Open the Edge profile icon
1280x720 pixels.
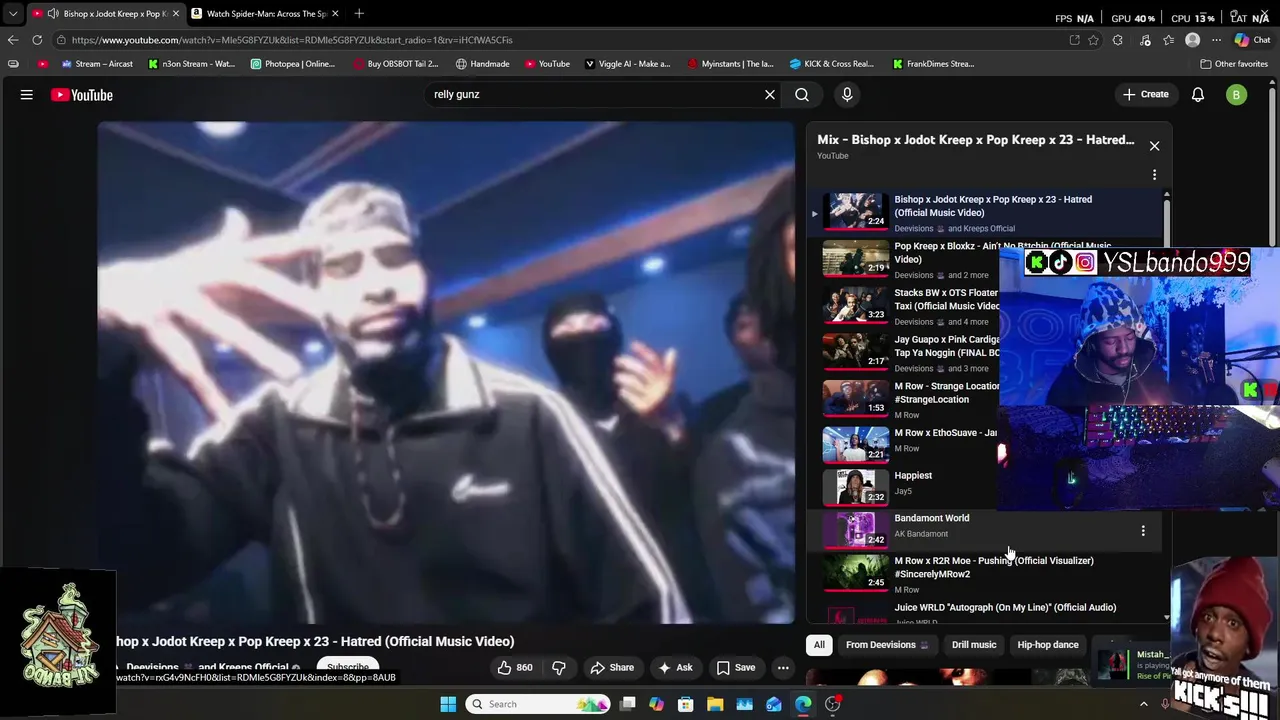pyautogui.click(x=1192, y=40)
